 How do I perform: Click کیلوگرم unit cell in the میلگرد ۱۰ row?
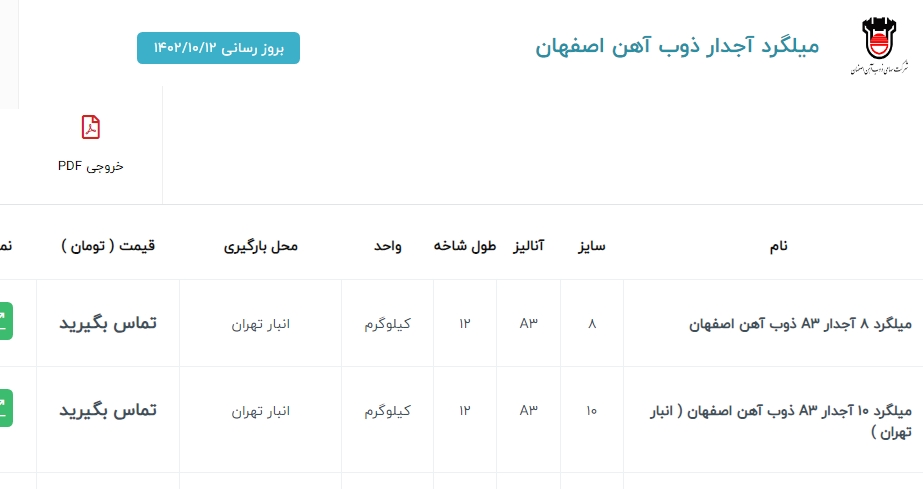coord(388,411)
